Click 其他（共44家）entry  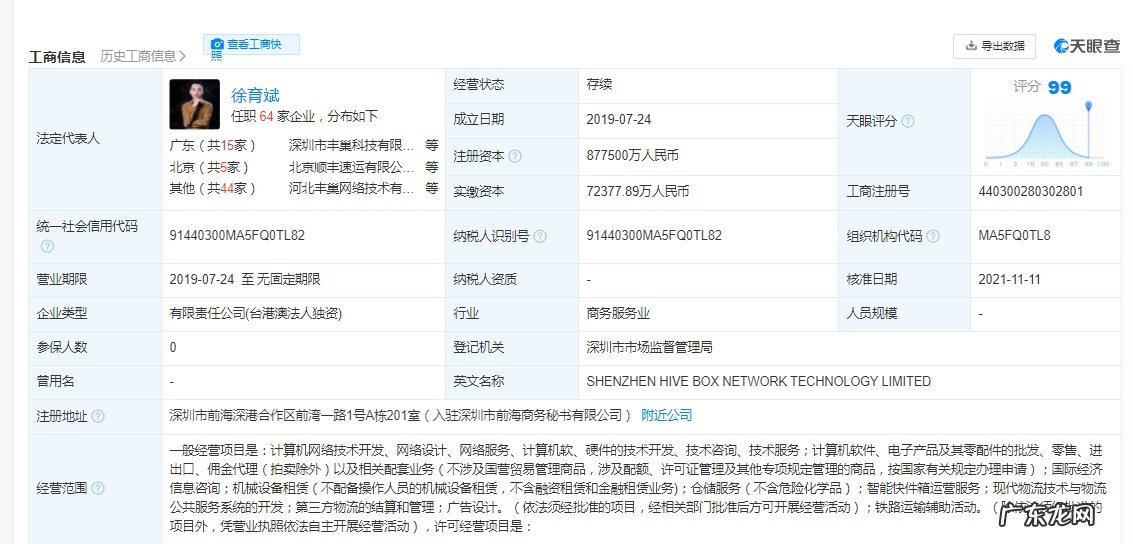tap(213, 189)
